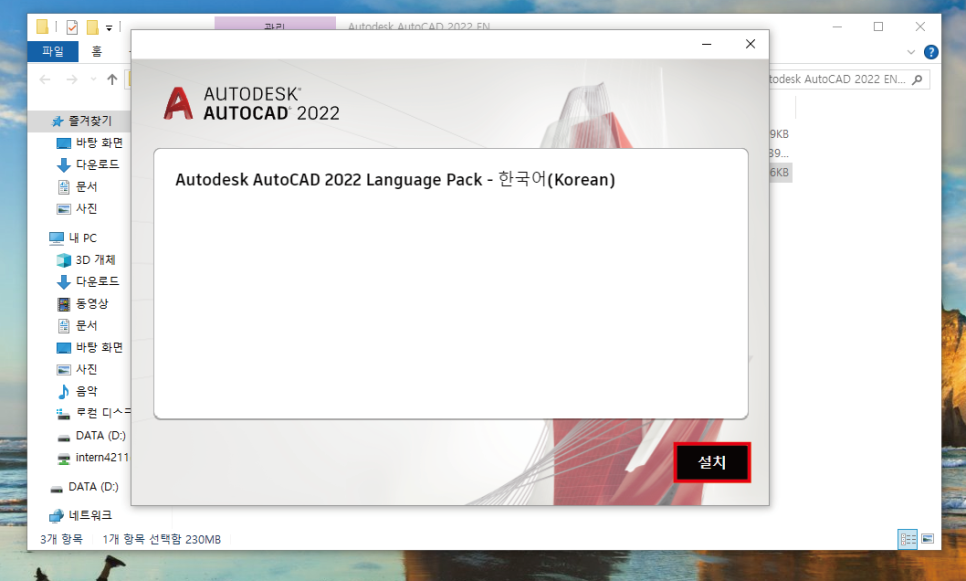Image resolution: width=966 pixels, height=581 pixels.
Task: Switch to details view layout
Action: click(908, 539)
